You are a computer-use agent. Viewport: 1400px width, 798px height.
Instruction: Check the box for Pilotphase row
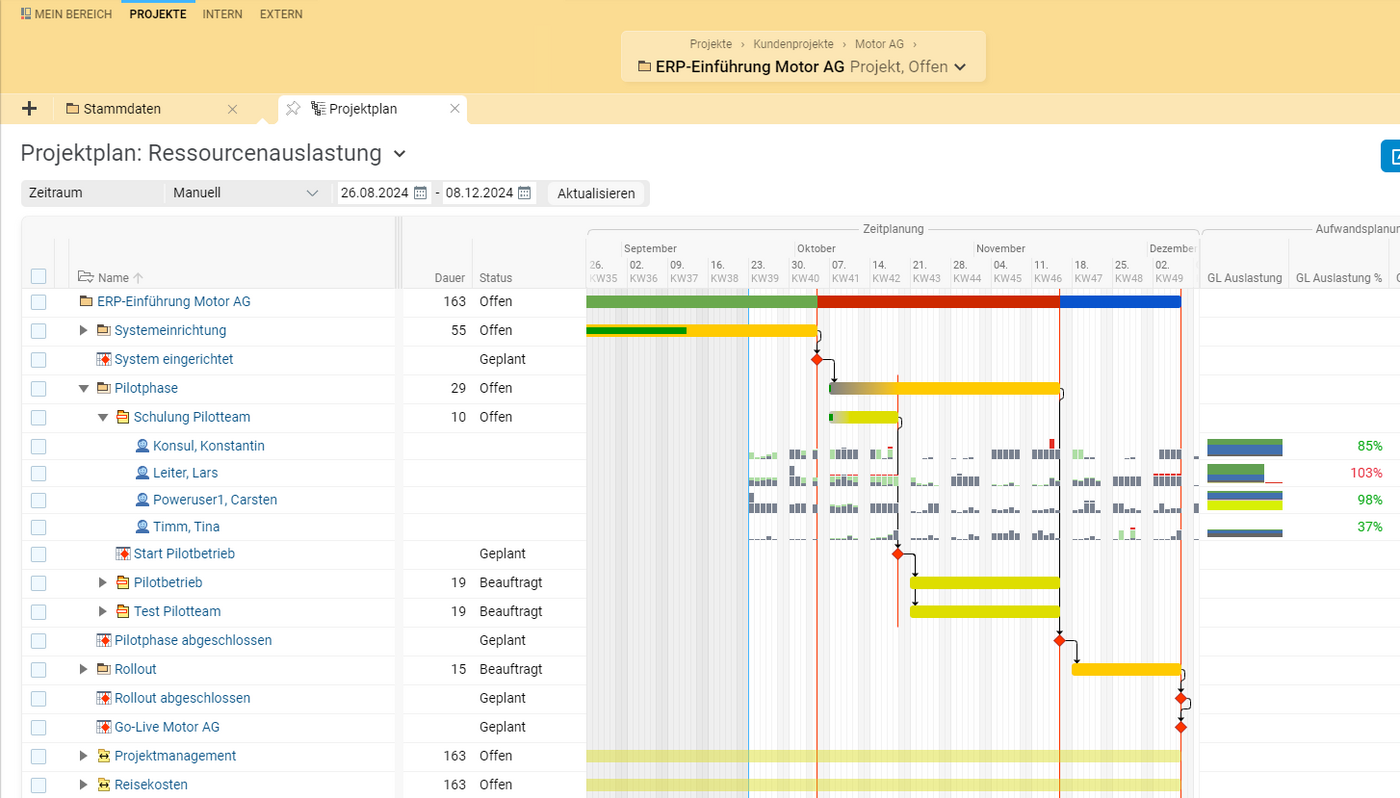click(38, 389)
